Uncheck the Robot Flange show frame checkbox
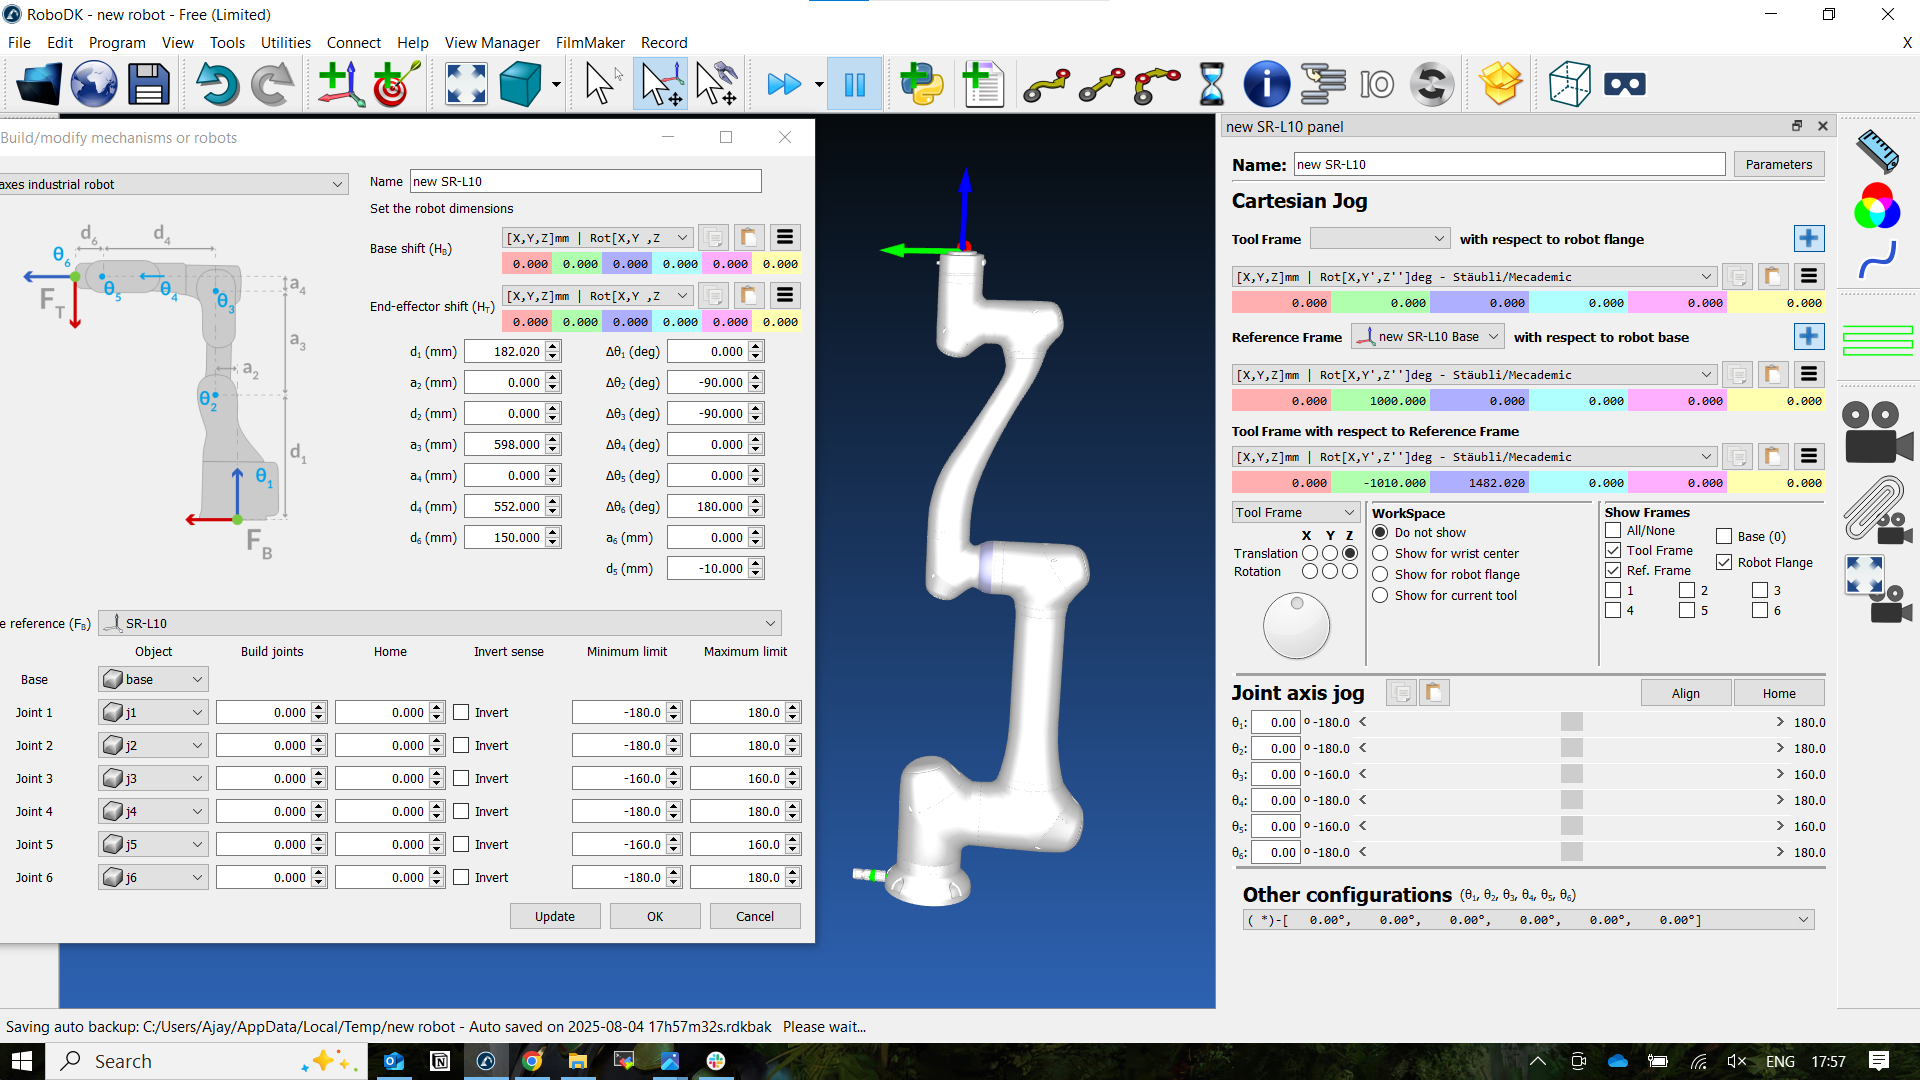This screenshot has height=1080, width=1920. 1724,562
